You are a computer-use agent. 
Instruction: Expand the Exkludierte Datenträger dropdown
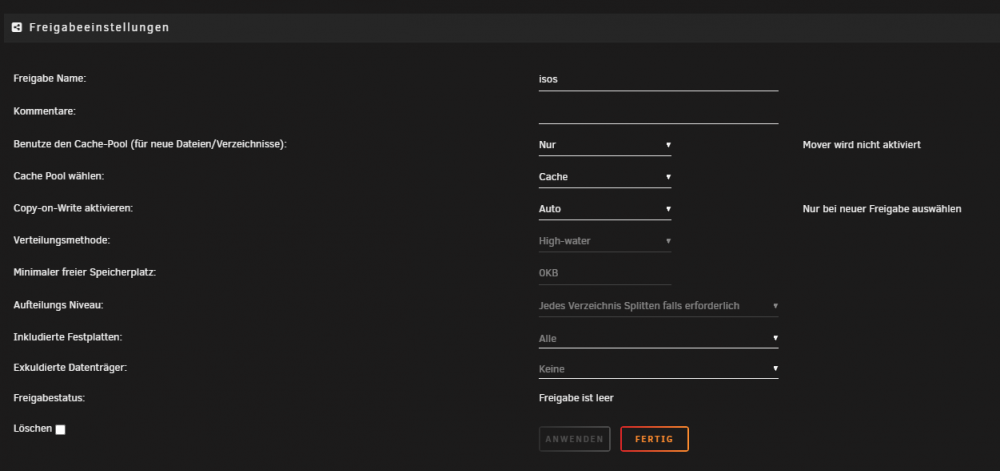(x=658, y=369)
